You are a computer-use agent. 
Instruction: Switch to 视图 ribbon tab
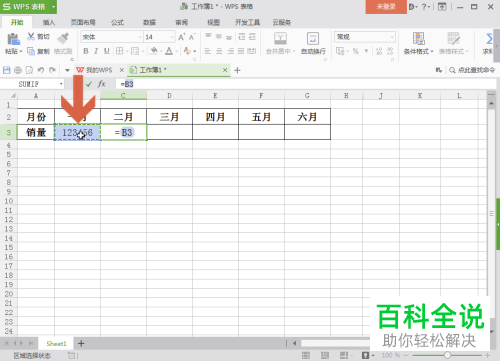(x=213, y=22)
